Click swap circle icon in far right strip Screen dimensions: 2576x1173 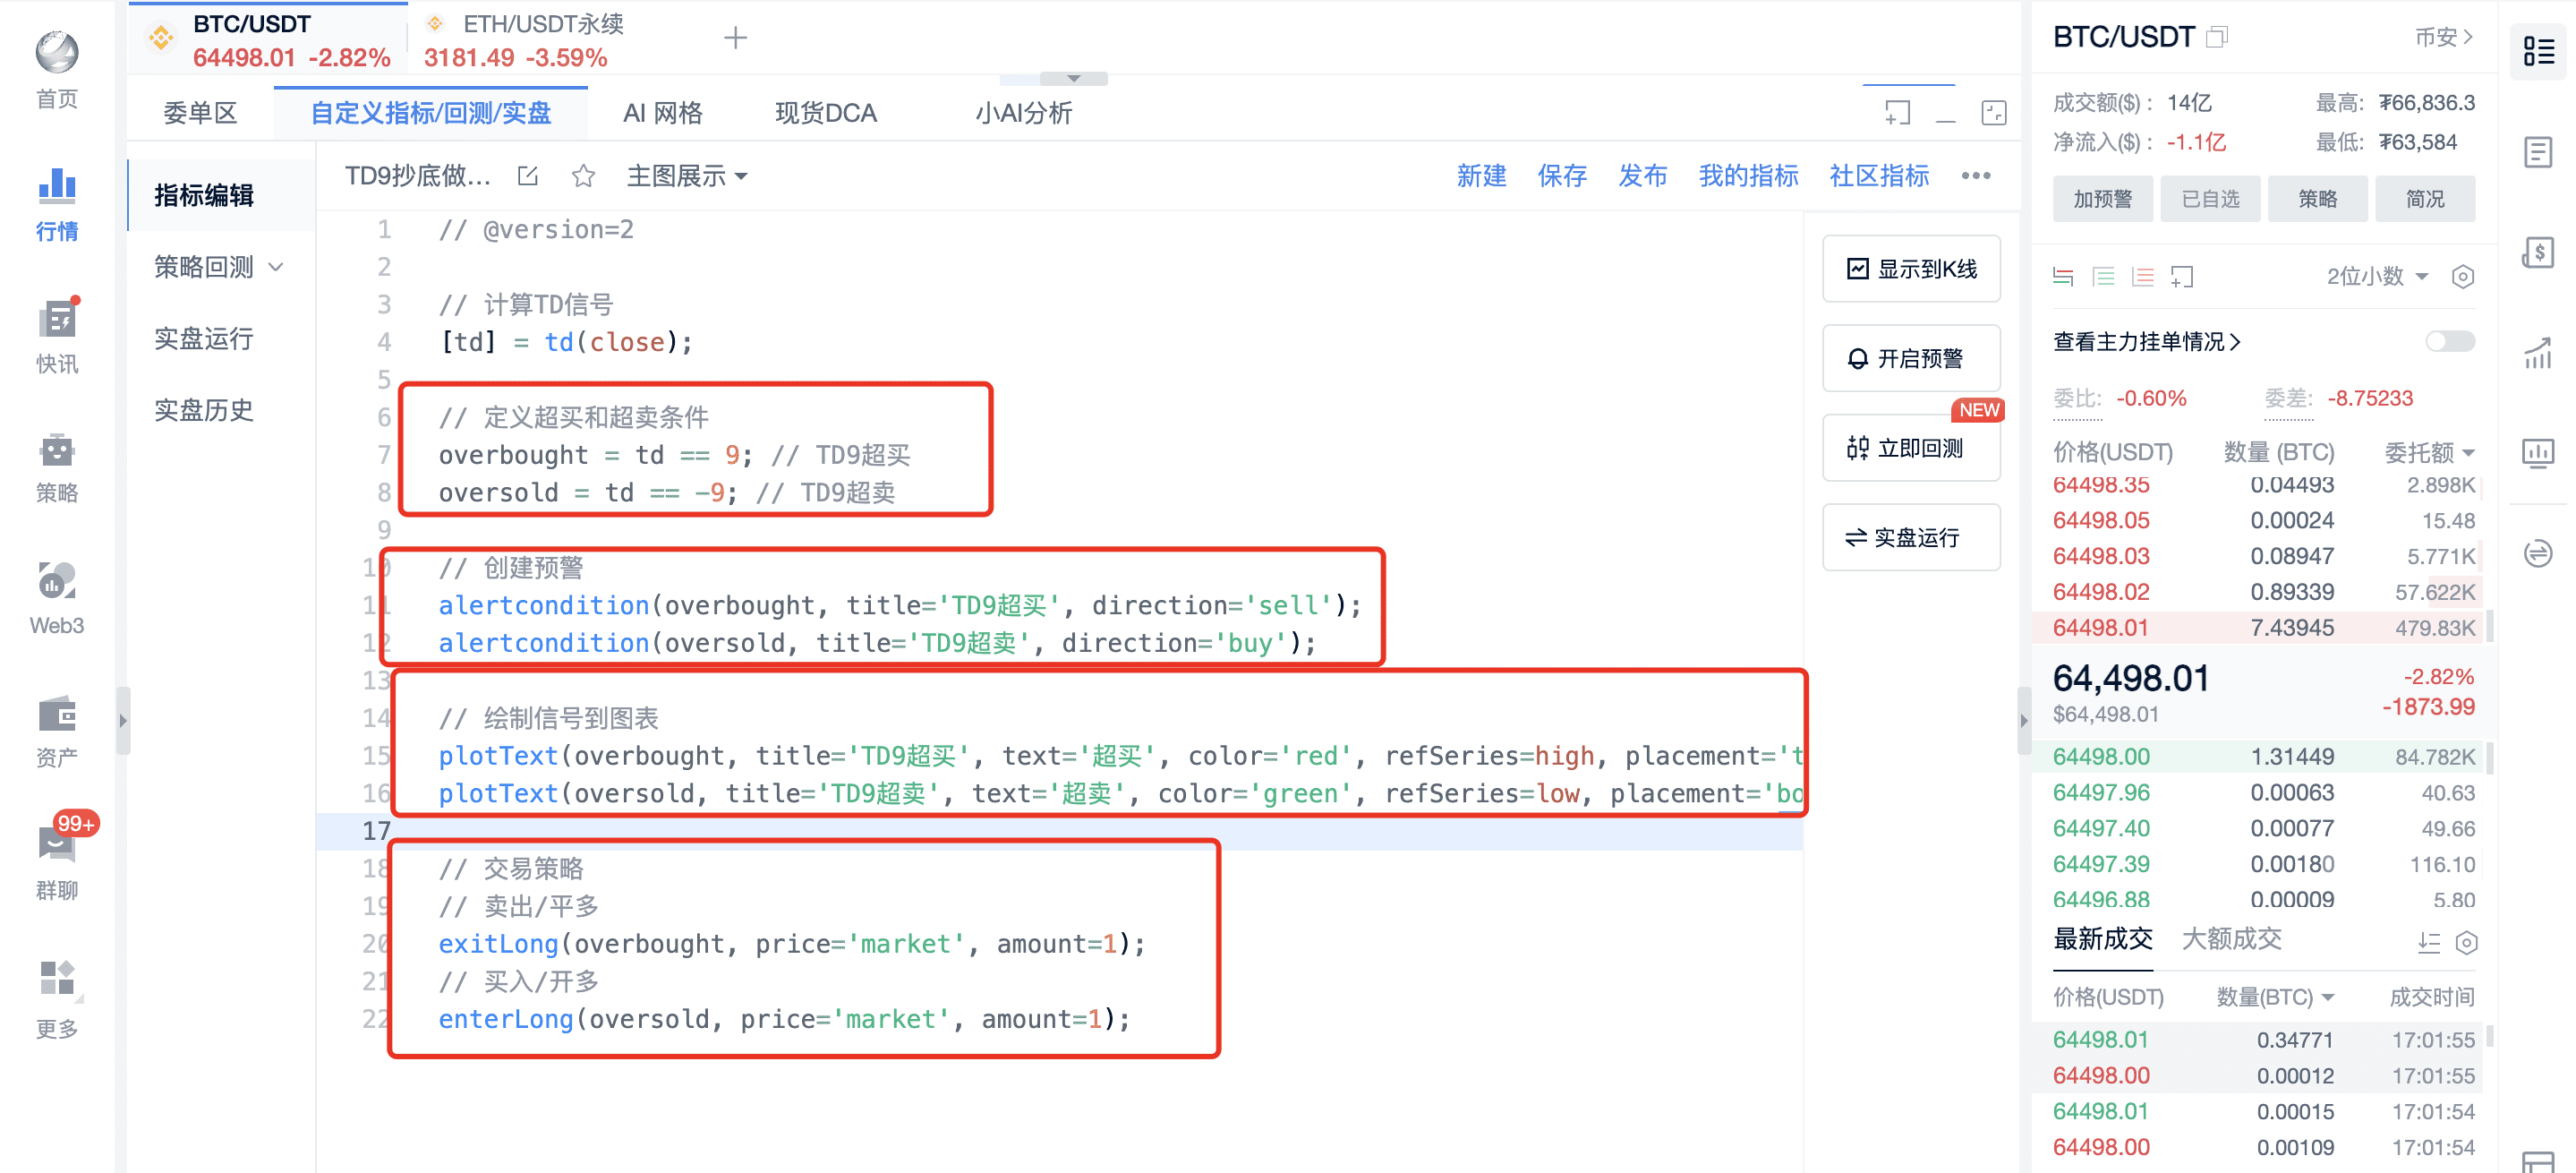2538,553
